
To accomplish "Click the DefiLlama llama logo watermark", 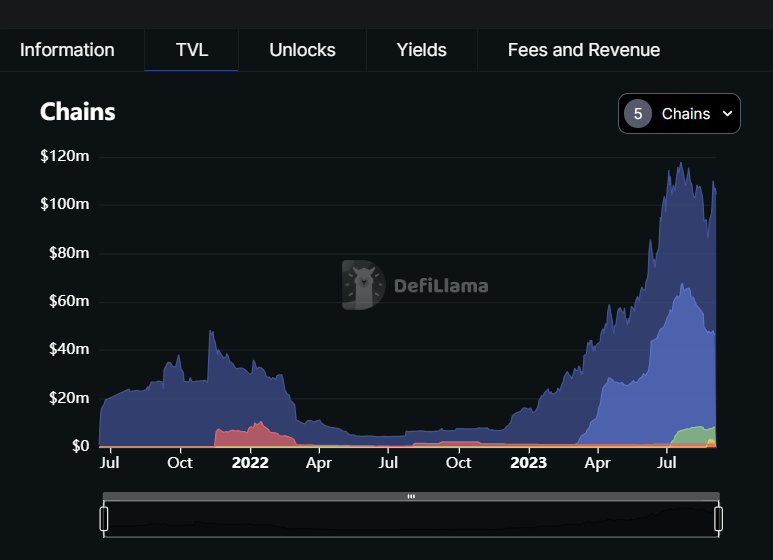I will point(362,285).
